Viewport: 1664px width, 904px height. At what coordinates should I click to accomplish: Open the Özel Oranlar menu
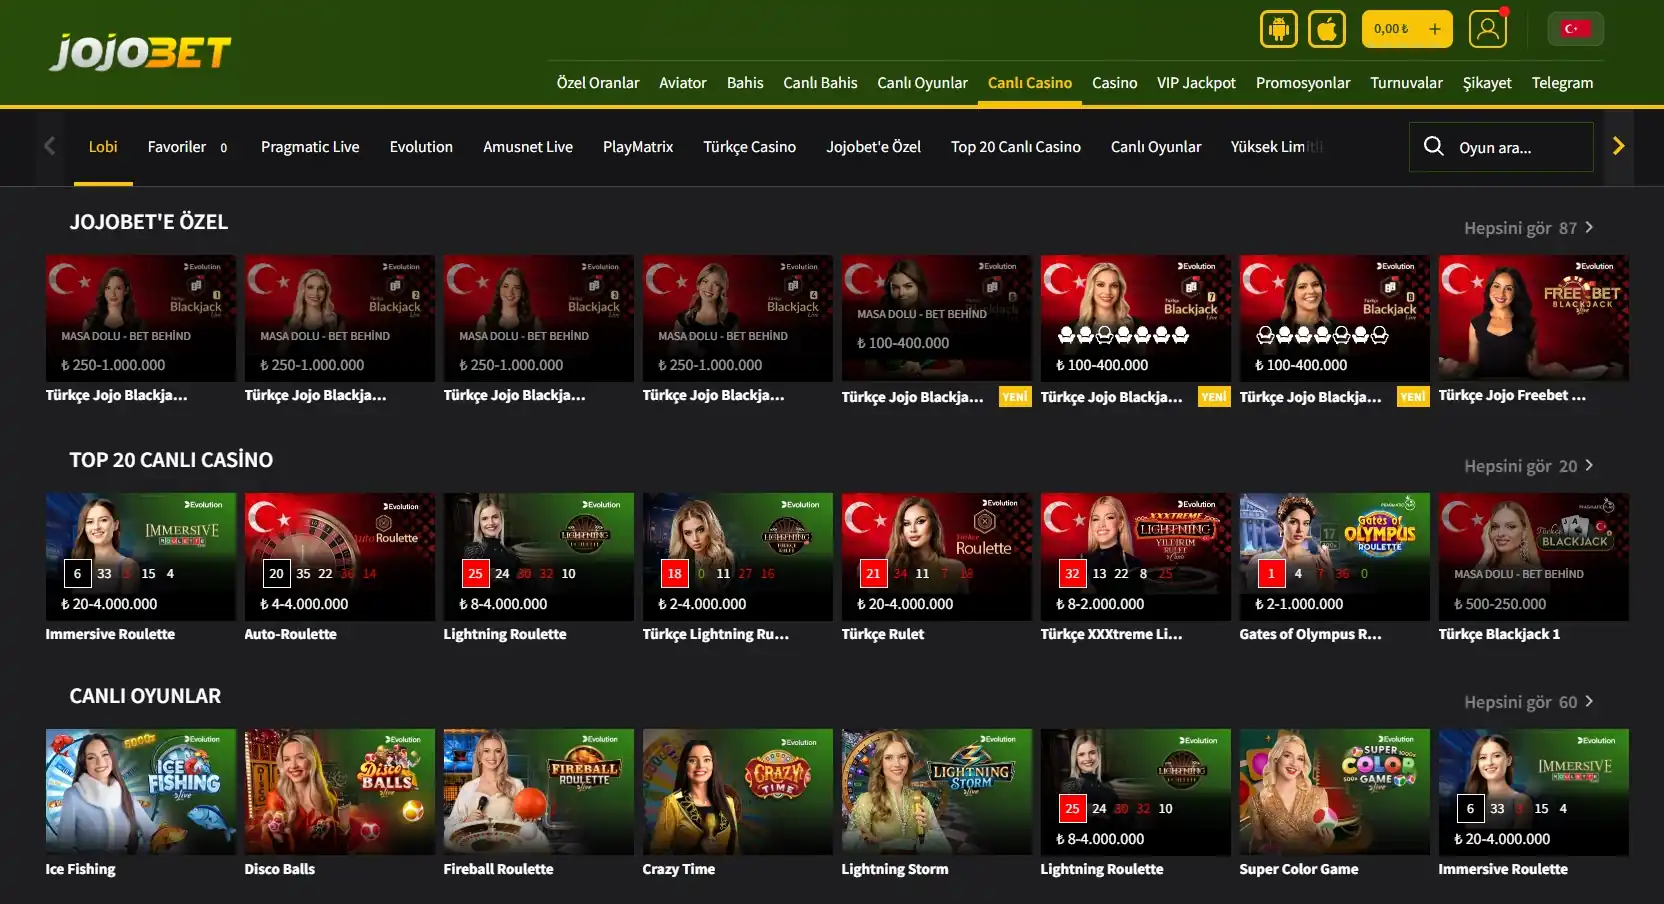tap(598, 83)
